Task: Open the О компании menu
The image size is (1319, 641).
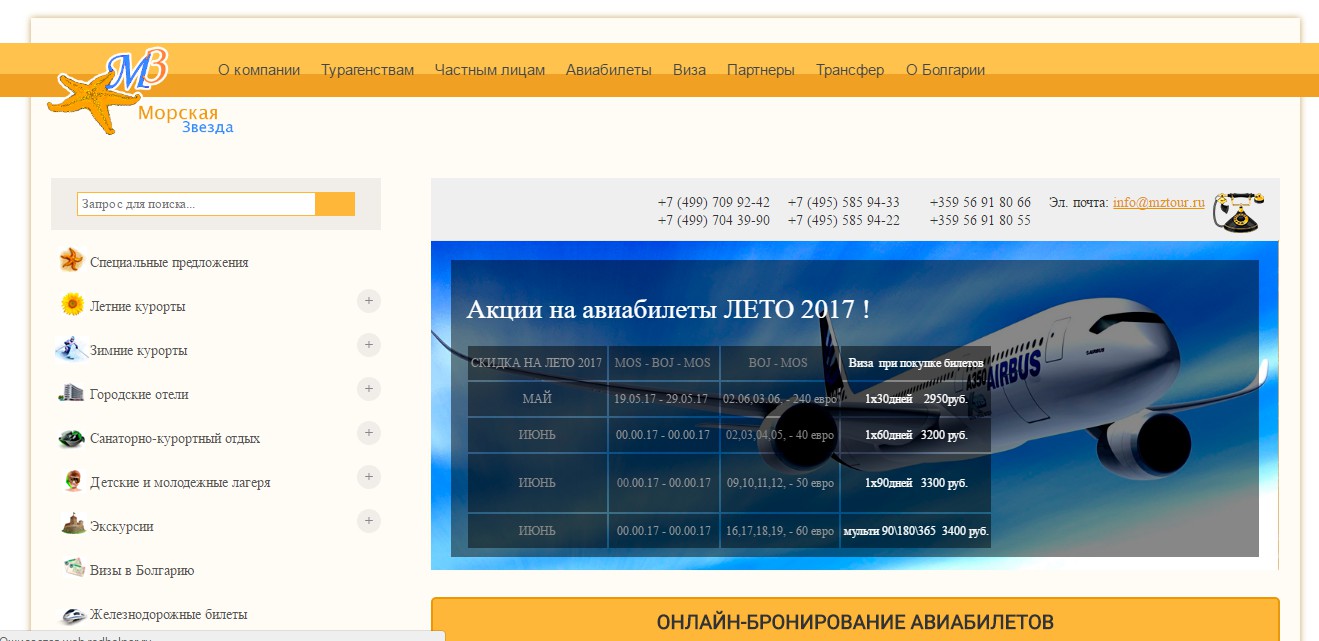Action: click(x=259, y=70)
